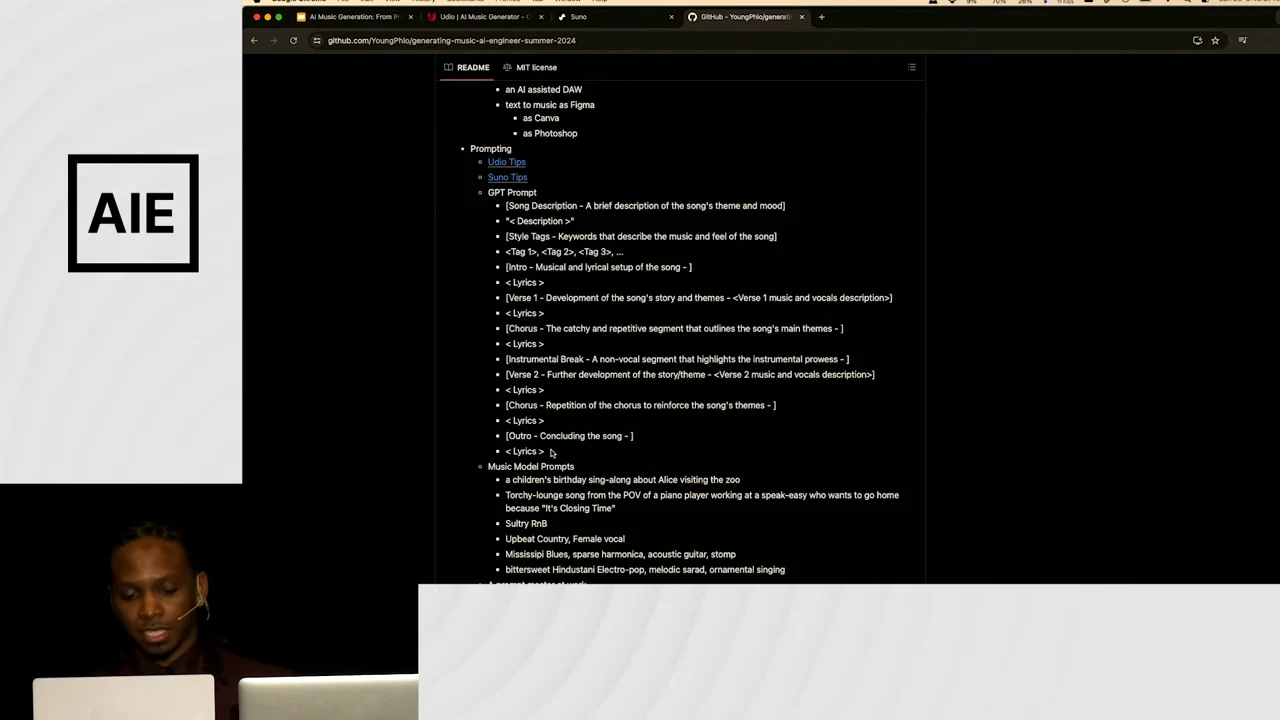Image resolution: width=1280 pixels, height=720 pixels.
Task: Click the github.com URL address bar
Action: click(451, 41)
